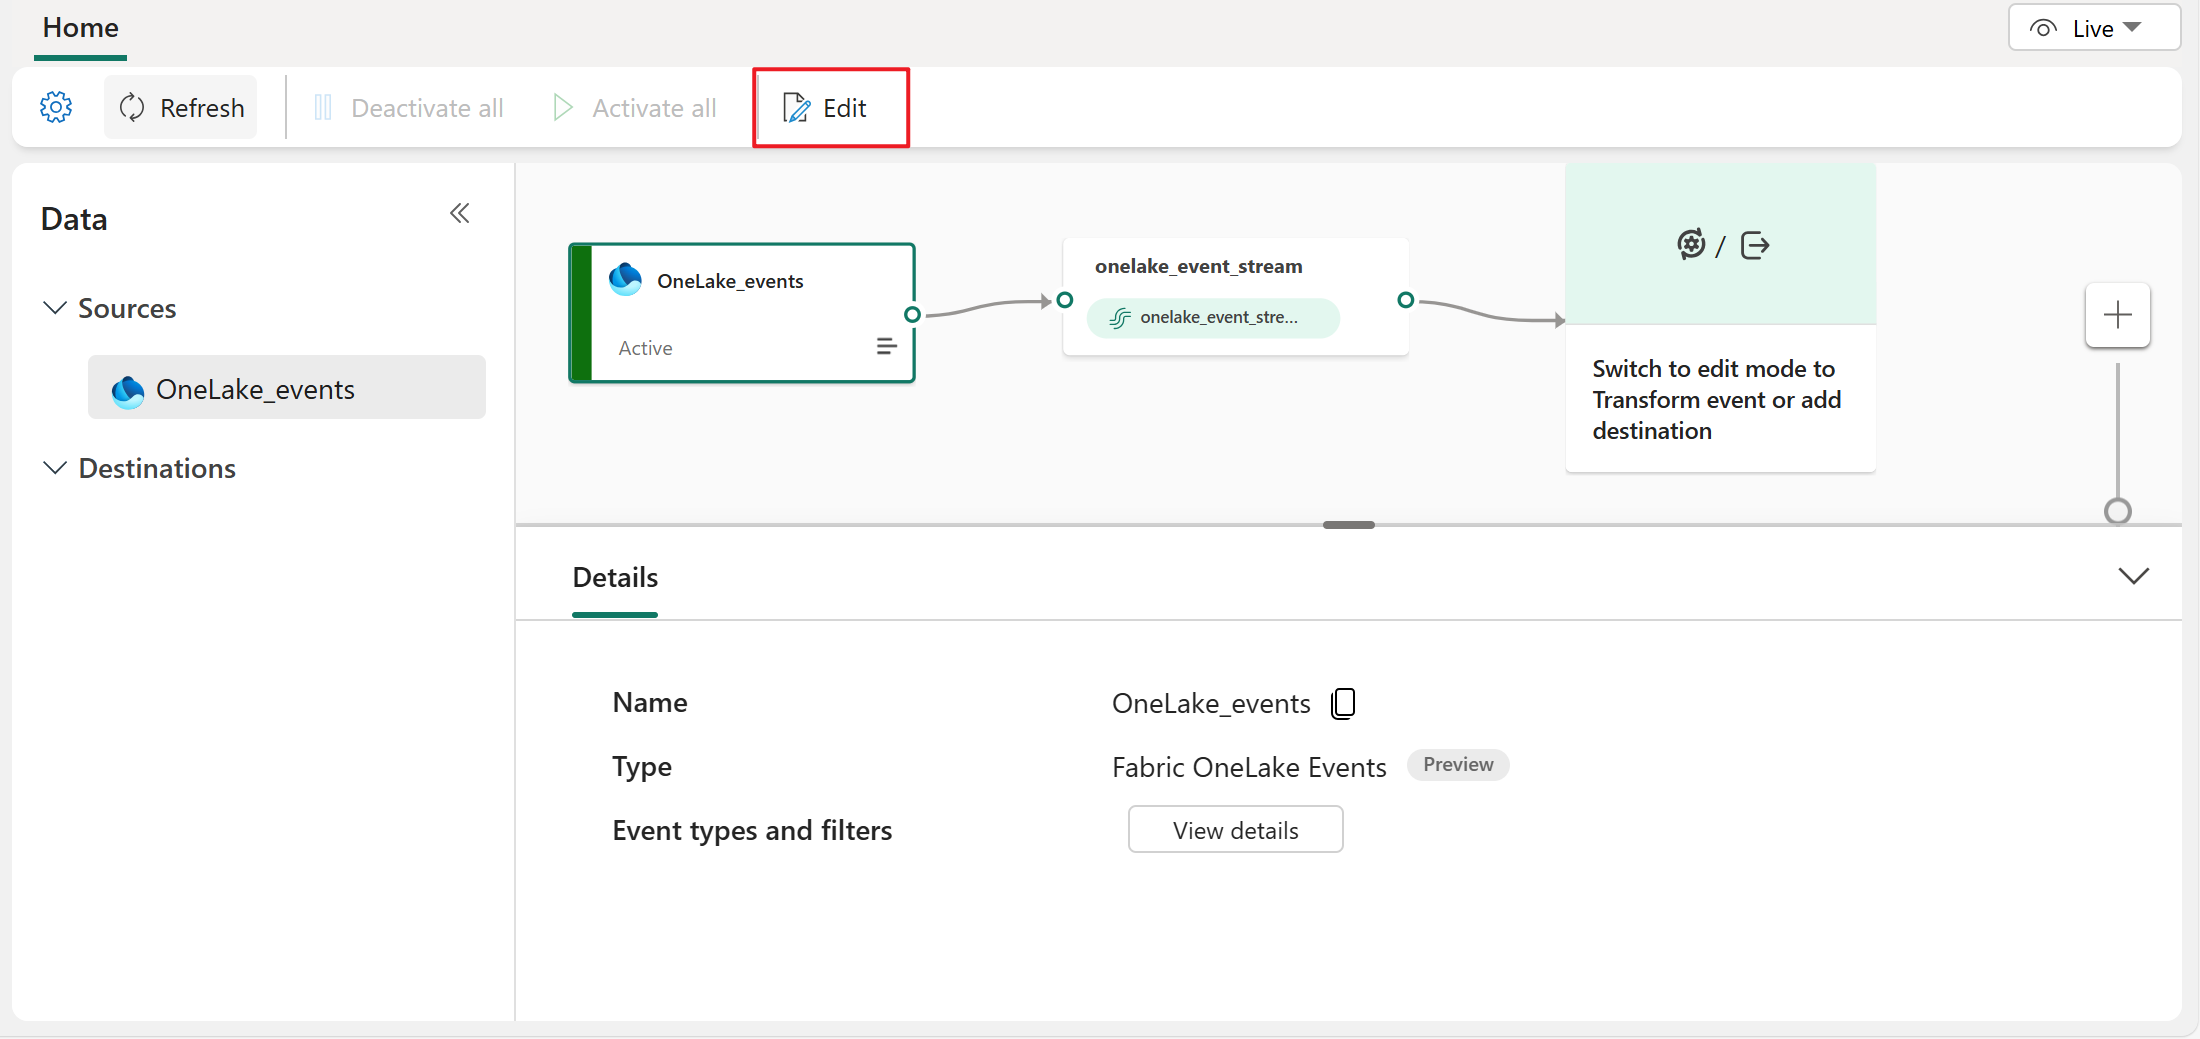
Task: Click Edit to switch to edit mode
Action: [826, 107]
